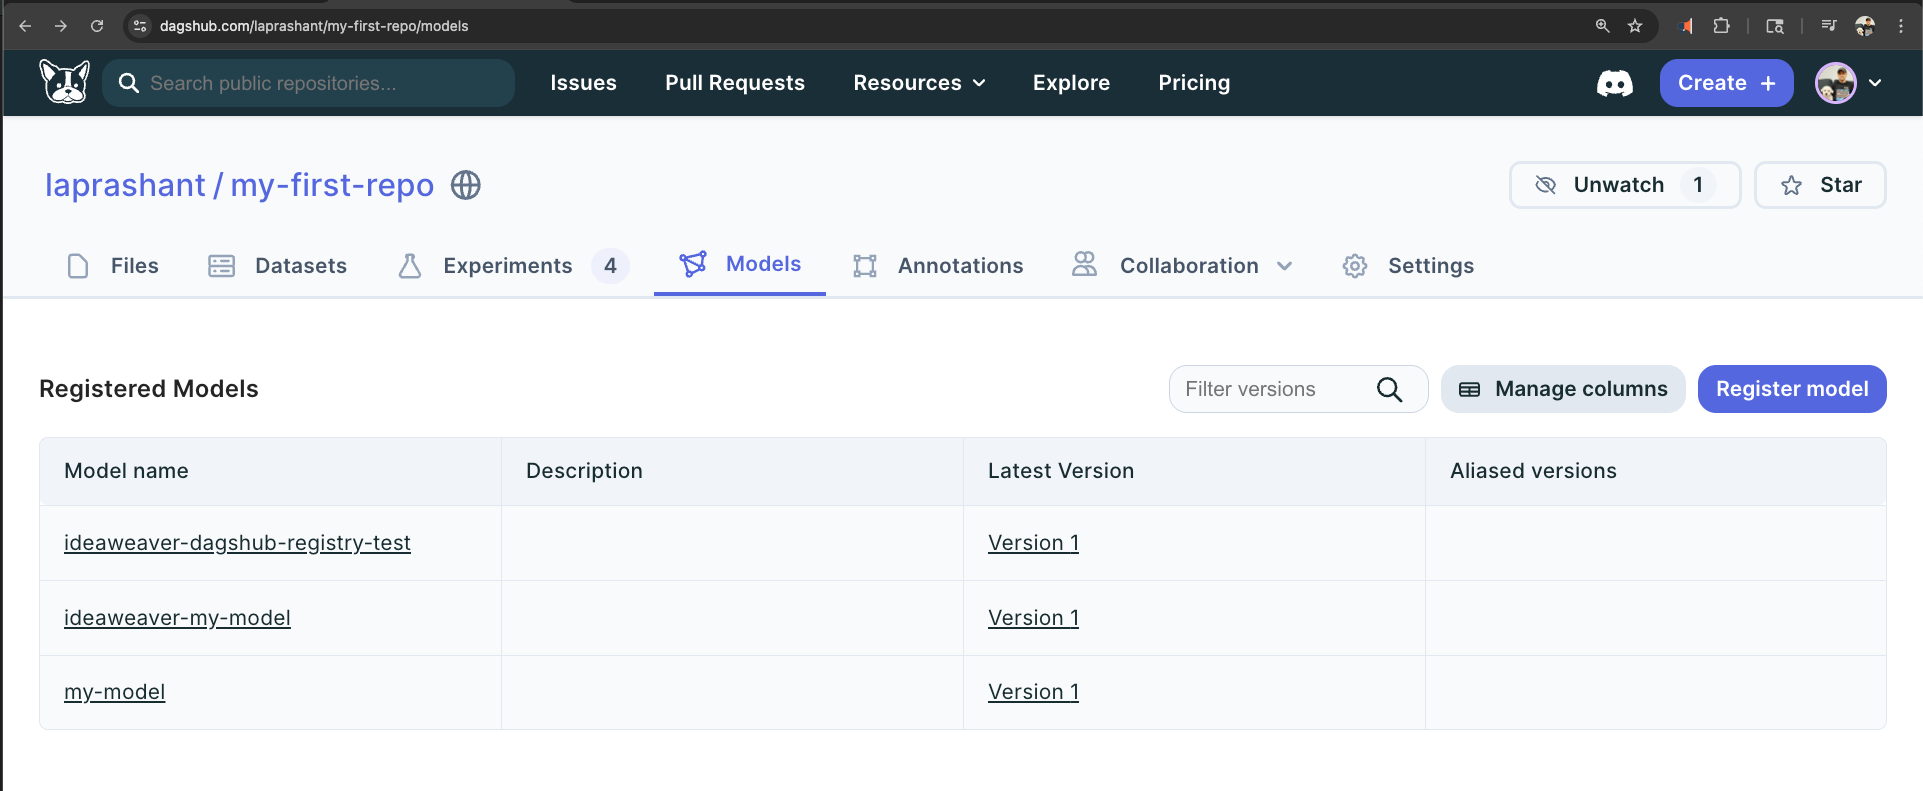Click the Unwatch button
Screen dimensions: 1923x791
pyautogui.click(x=1625, y=185)
